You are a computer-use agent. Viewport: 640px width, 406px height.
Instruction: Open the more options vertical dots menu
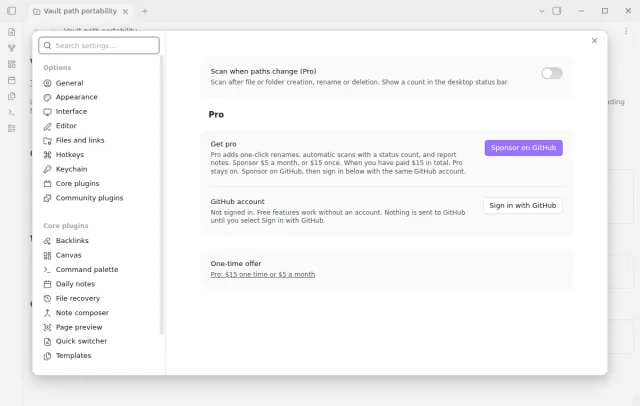[626, 31]
